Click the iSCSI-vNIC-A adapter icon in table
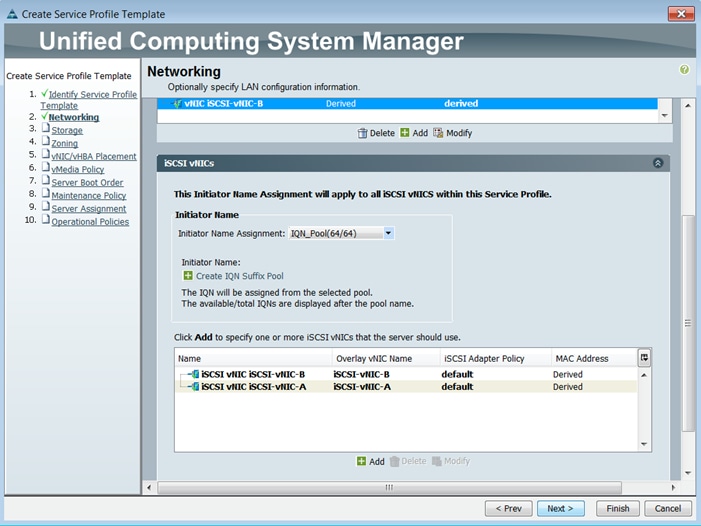 (194, 387)
